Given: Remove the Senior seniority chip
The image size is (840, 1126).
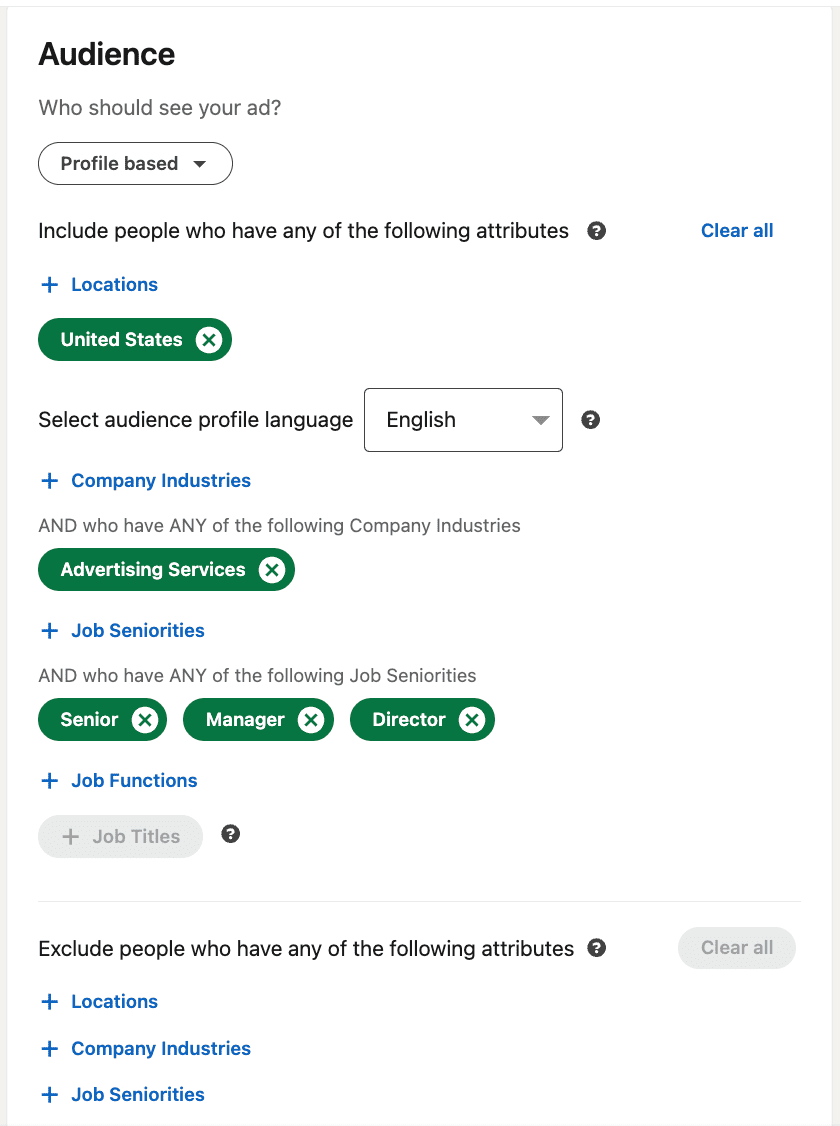Looking at the screenshot, I should coord(143,719).
